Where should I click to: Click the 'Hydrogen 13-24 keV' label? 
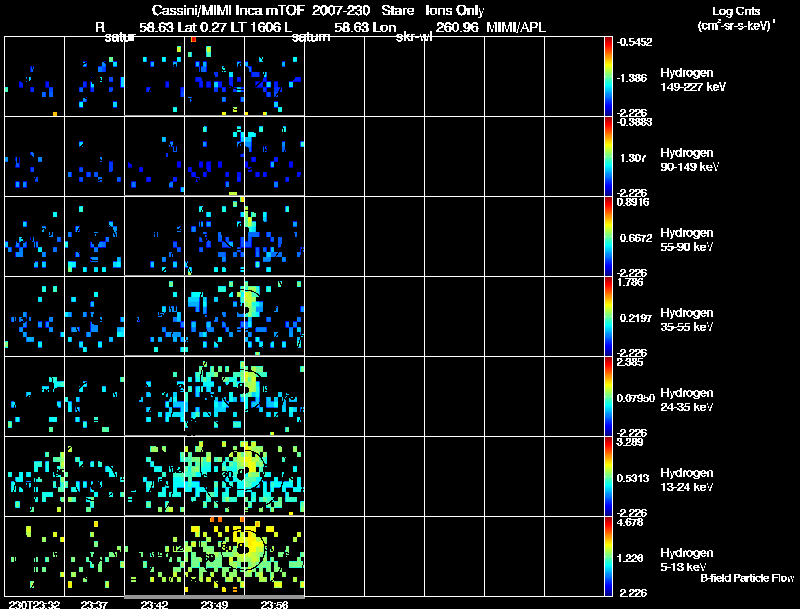[x=687, y=480]
